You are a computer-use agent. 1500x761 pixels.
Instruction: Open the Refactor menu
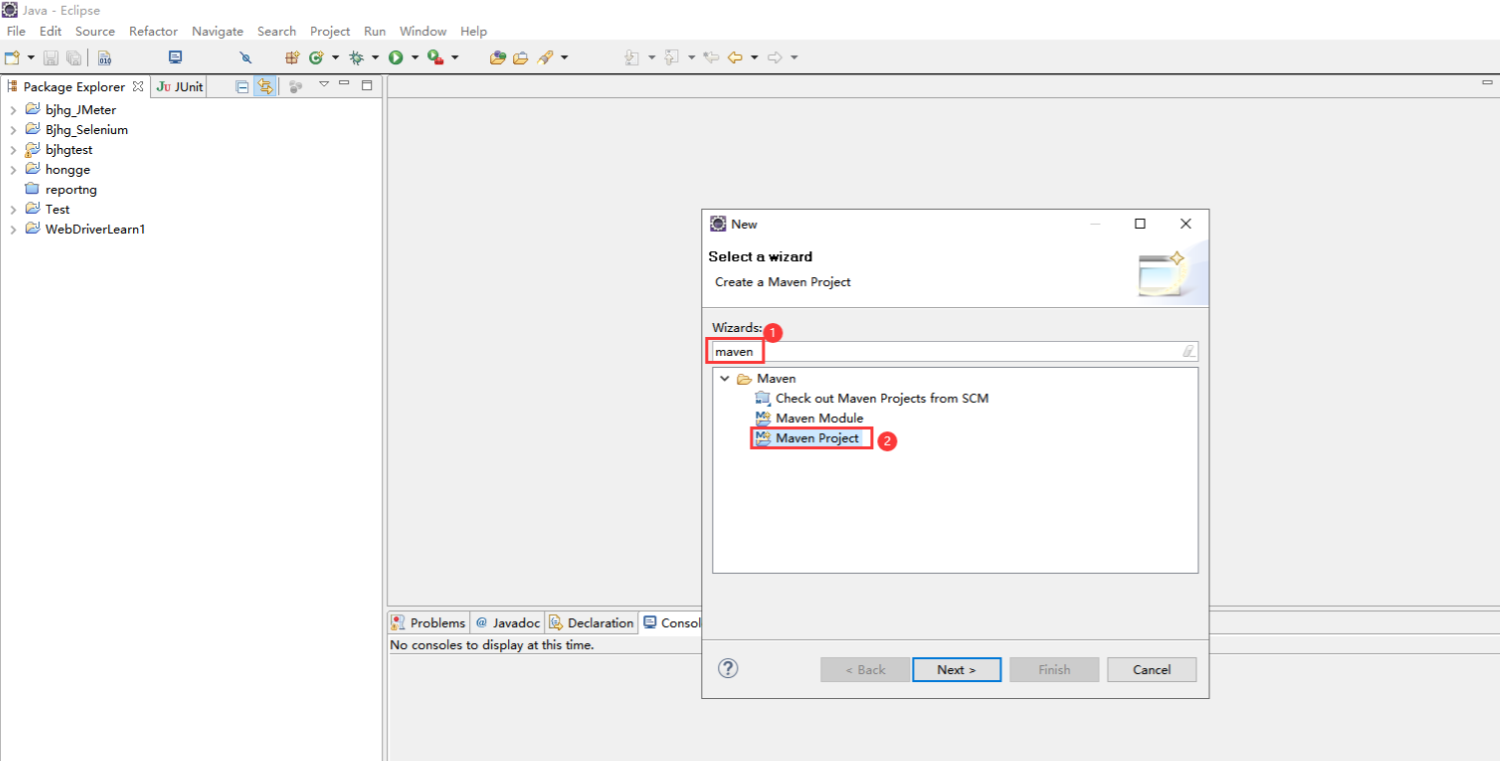(153, 31)
